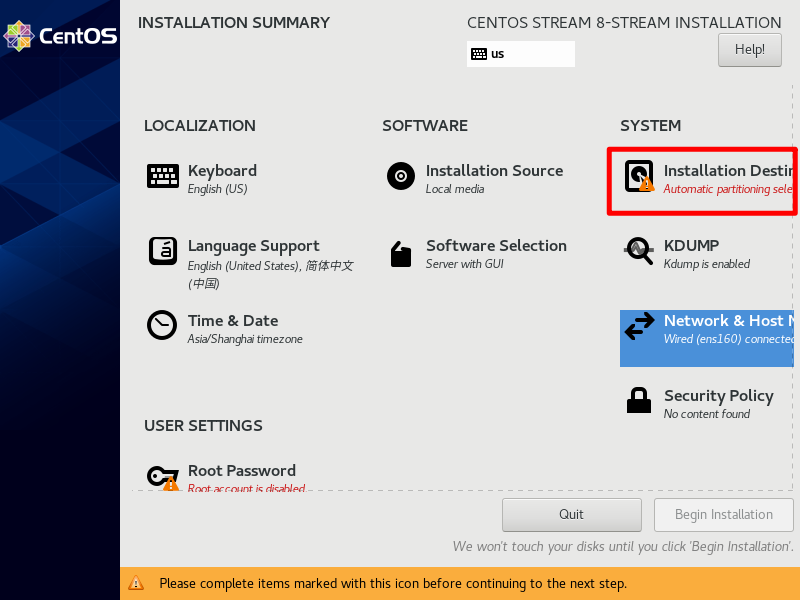Click the Help! button
The image size is (800, 600).
click(x=749, y=50)
